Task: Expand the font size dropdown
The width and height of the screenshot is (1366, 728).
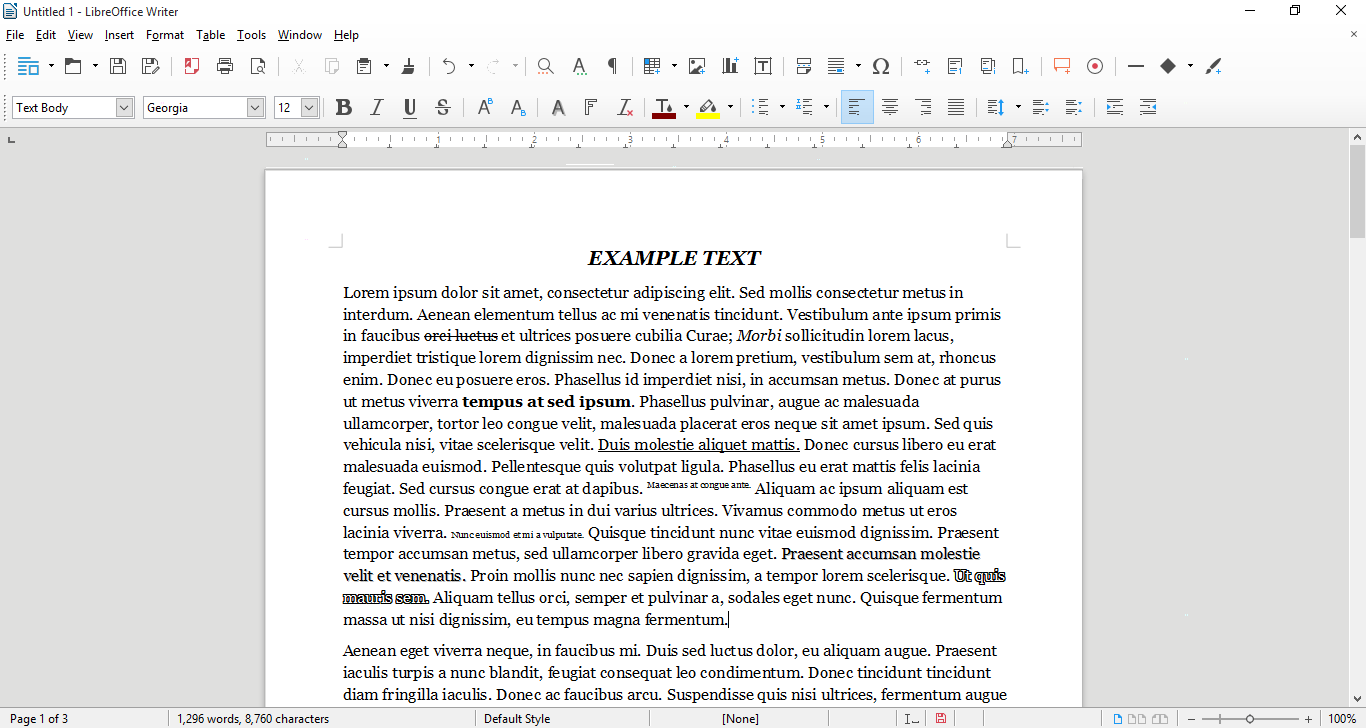Action: (309, 106)
